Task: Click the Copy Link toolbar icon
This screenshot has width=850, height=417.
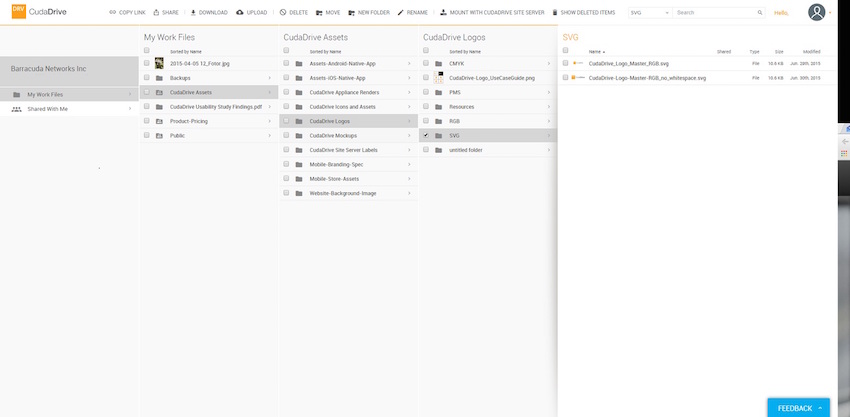Action: click(113, 12)
